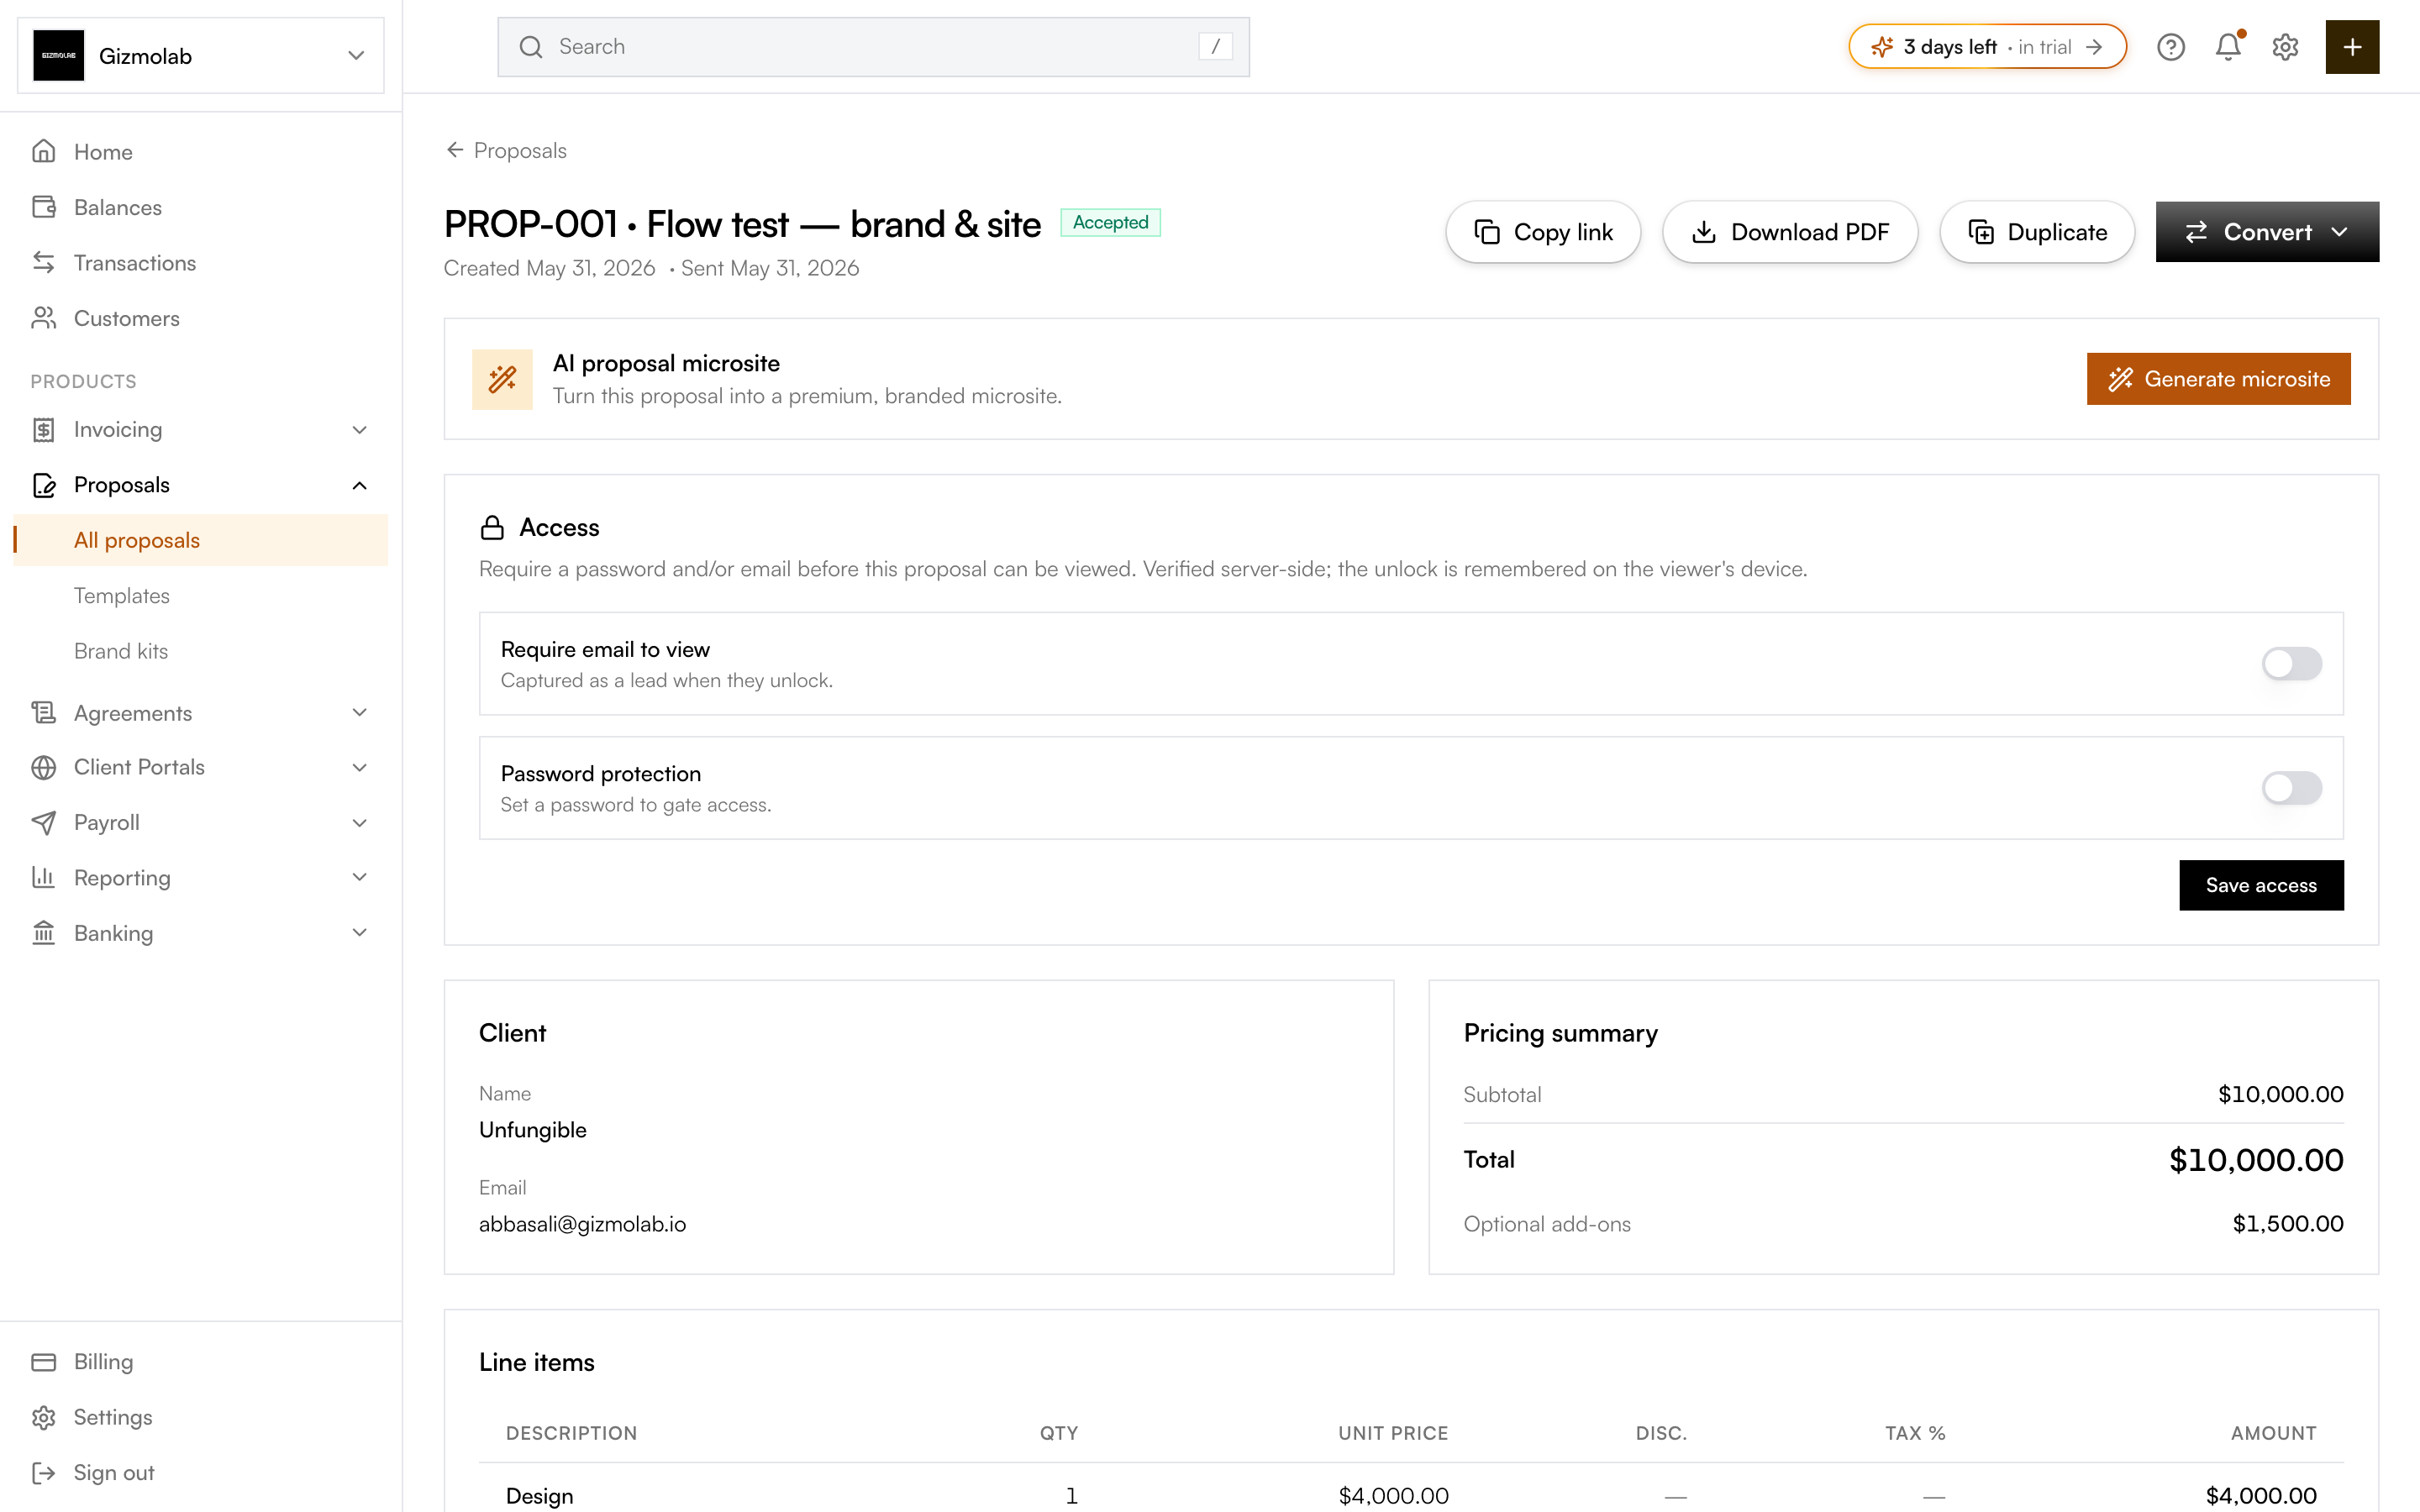Click the Payroll paper-plane icon
This screenshot has height=1512, width=2420.
pyautogui.click(x=44, y=822)
